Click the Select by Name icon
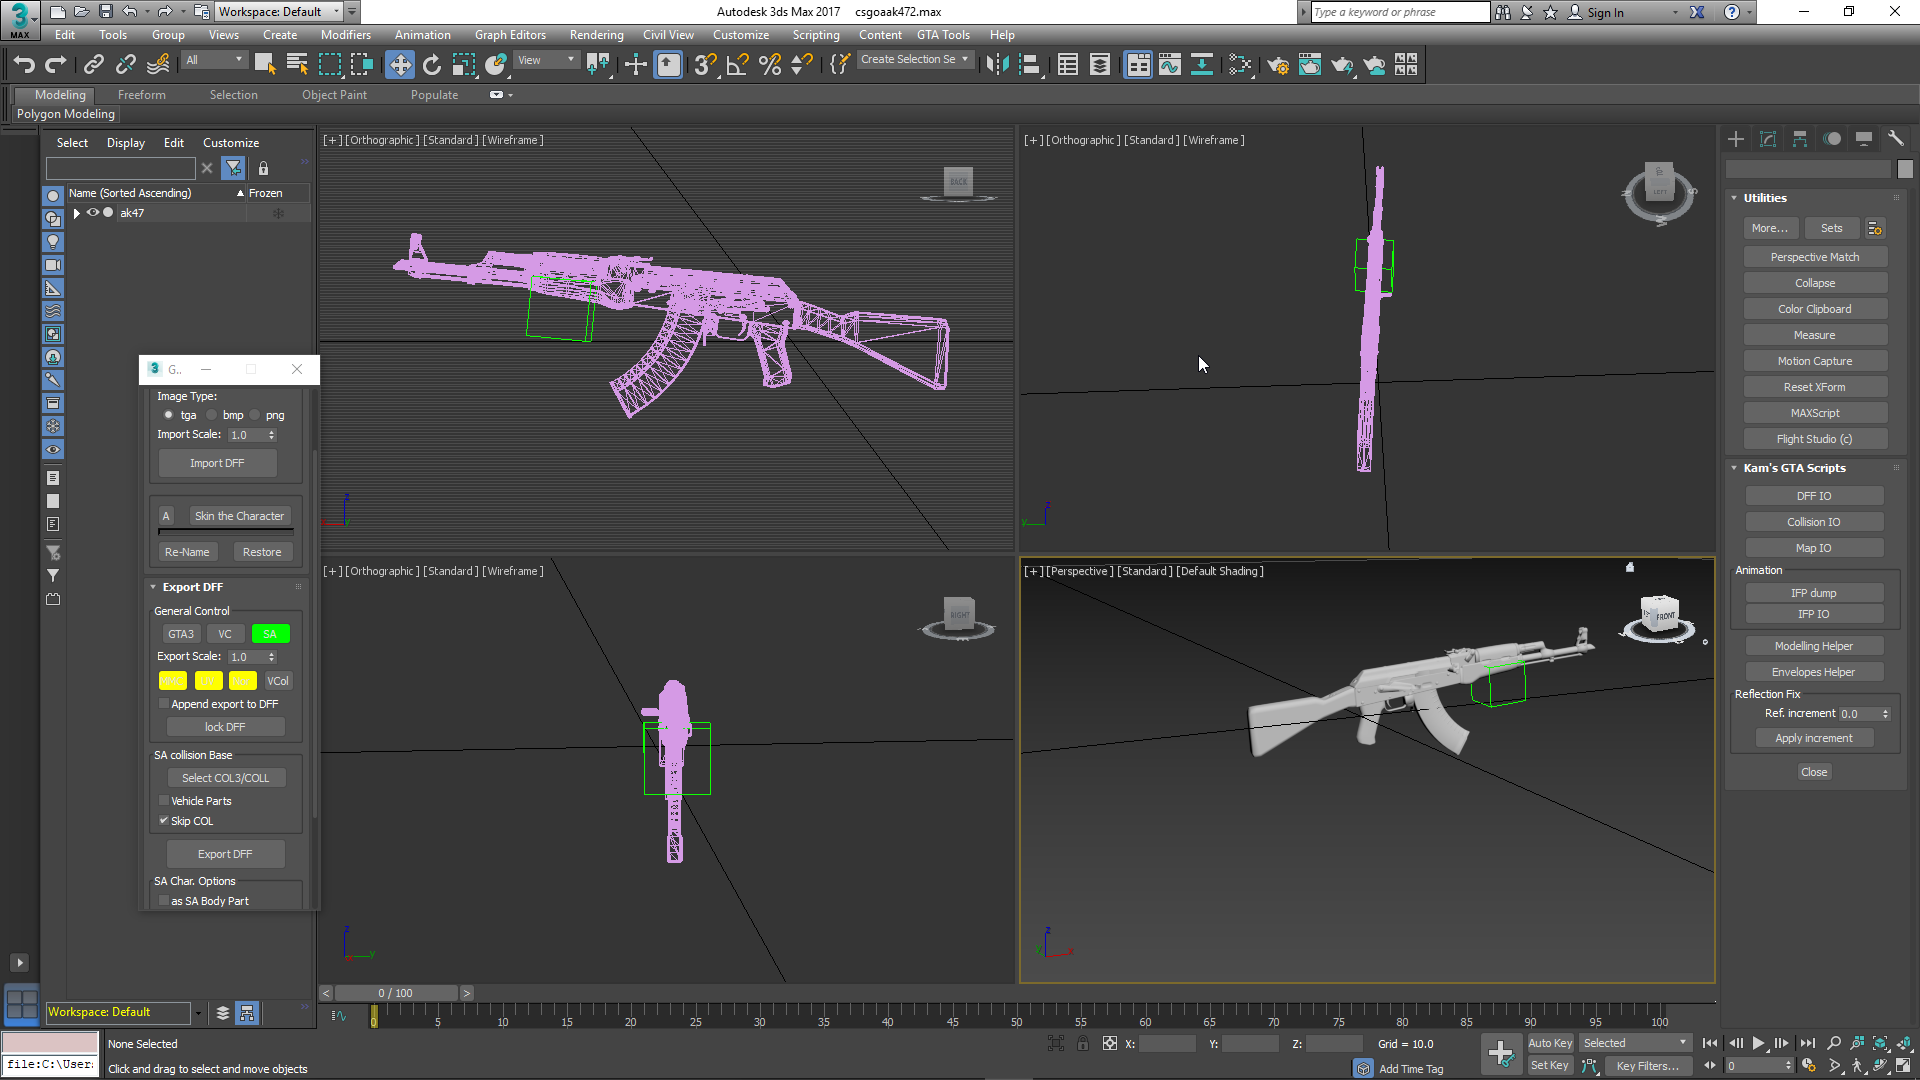The width and height of the screenshot is (1920, 1080). point(297,65)
